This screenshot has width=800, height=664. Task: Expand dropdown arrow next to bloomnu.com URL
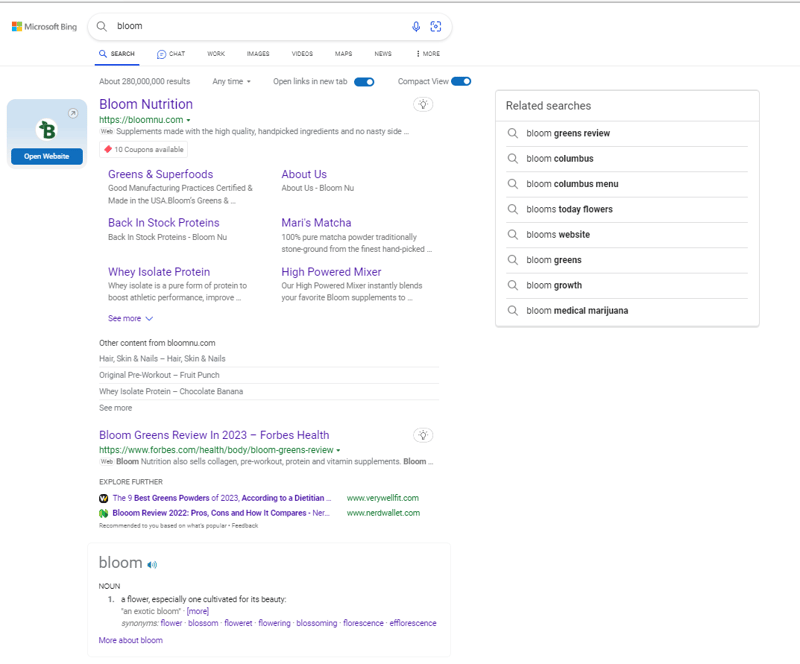point(188,120)
